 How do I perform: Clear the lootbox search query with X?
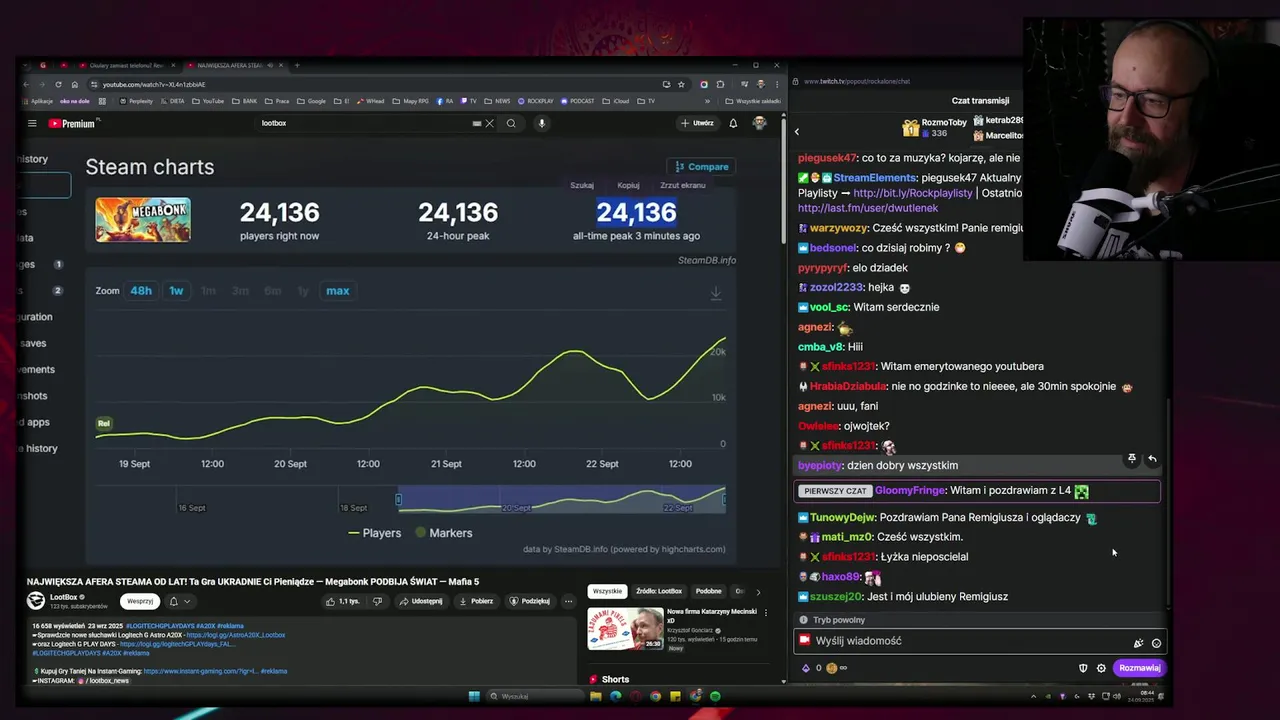[489, 123]
